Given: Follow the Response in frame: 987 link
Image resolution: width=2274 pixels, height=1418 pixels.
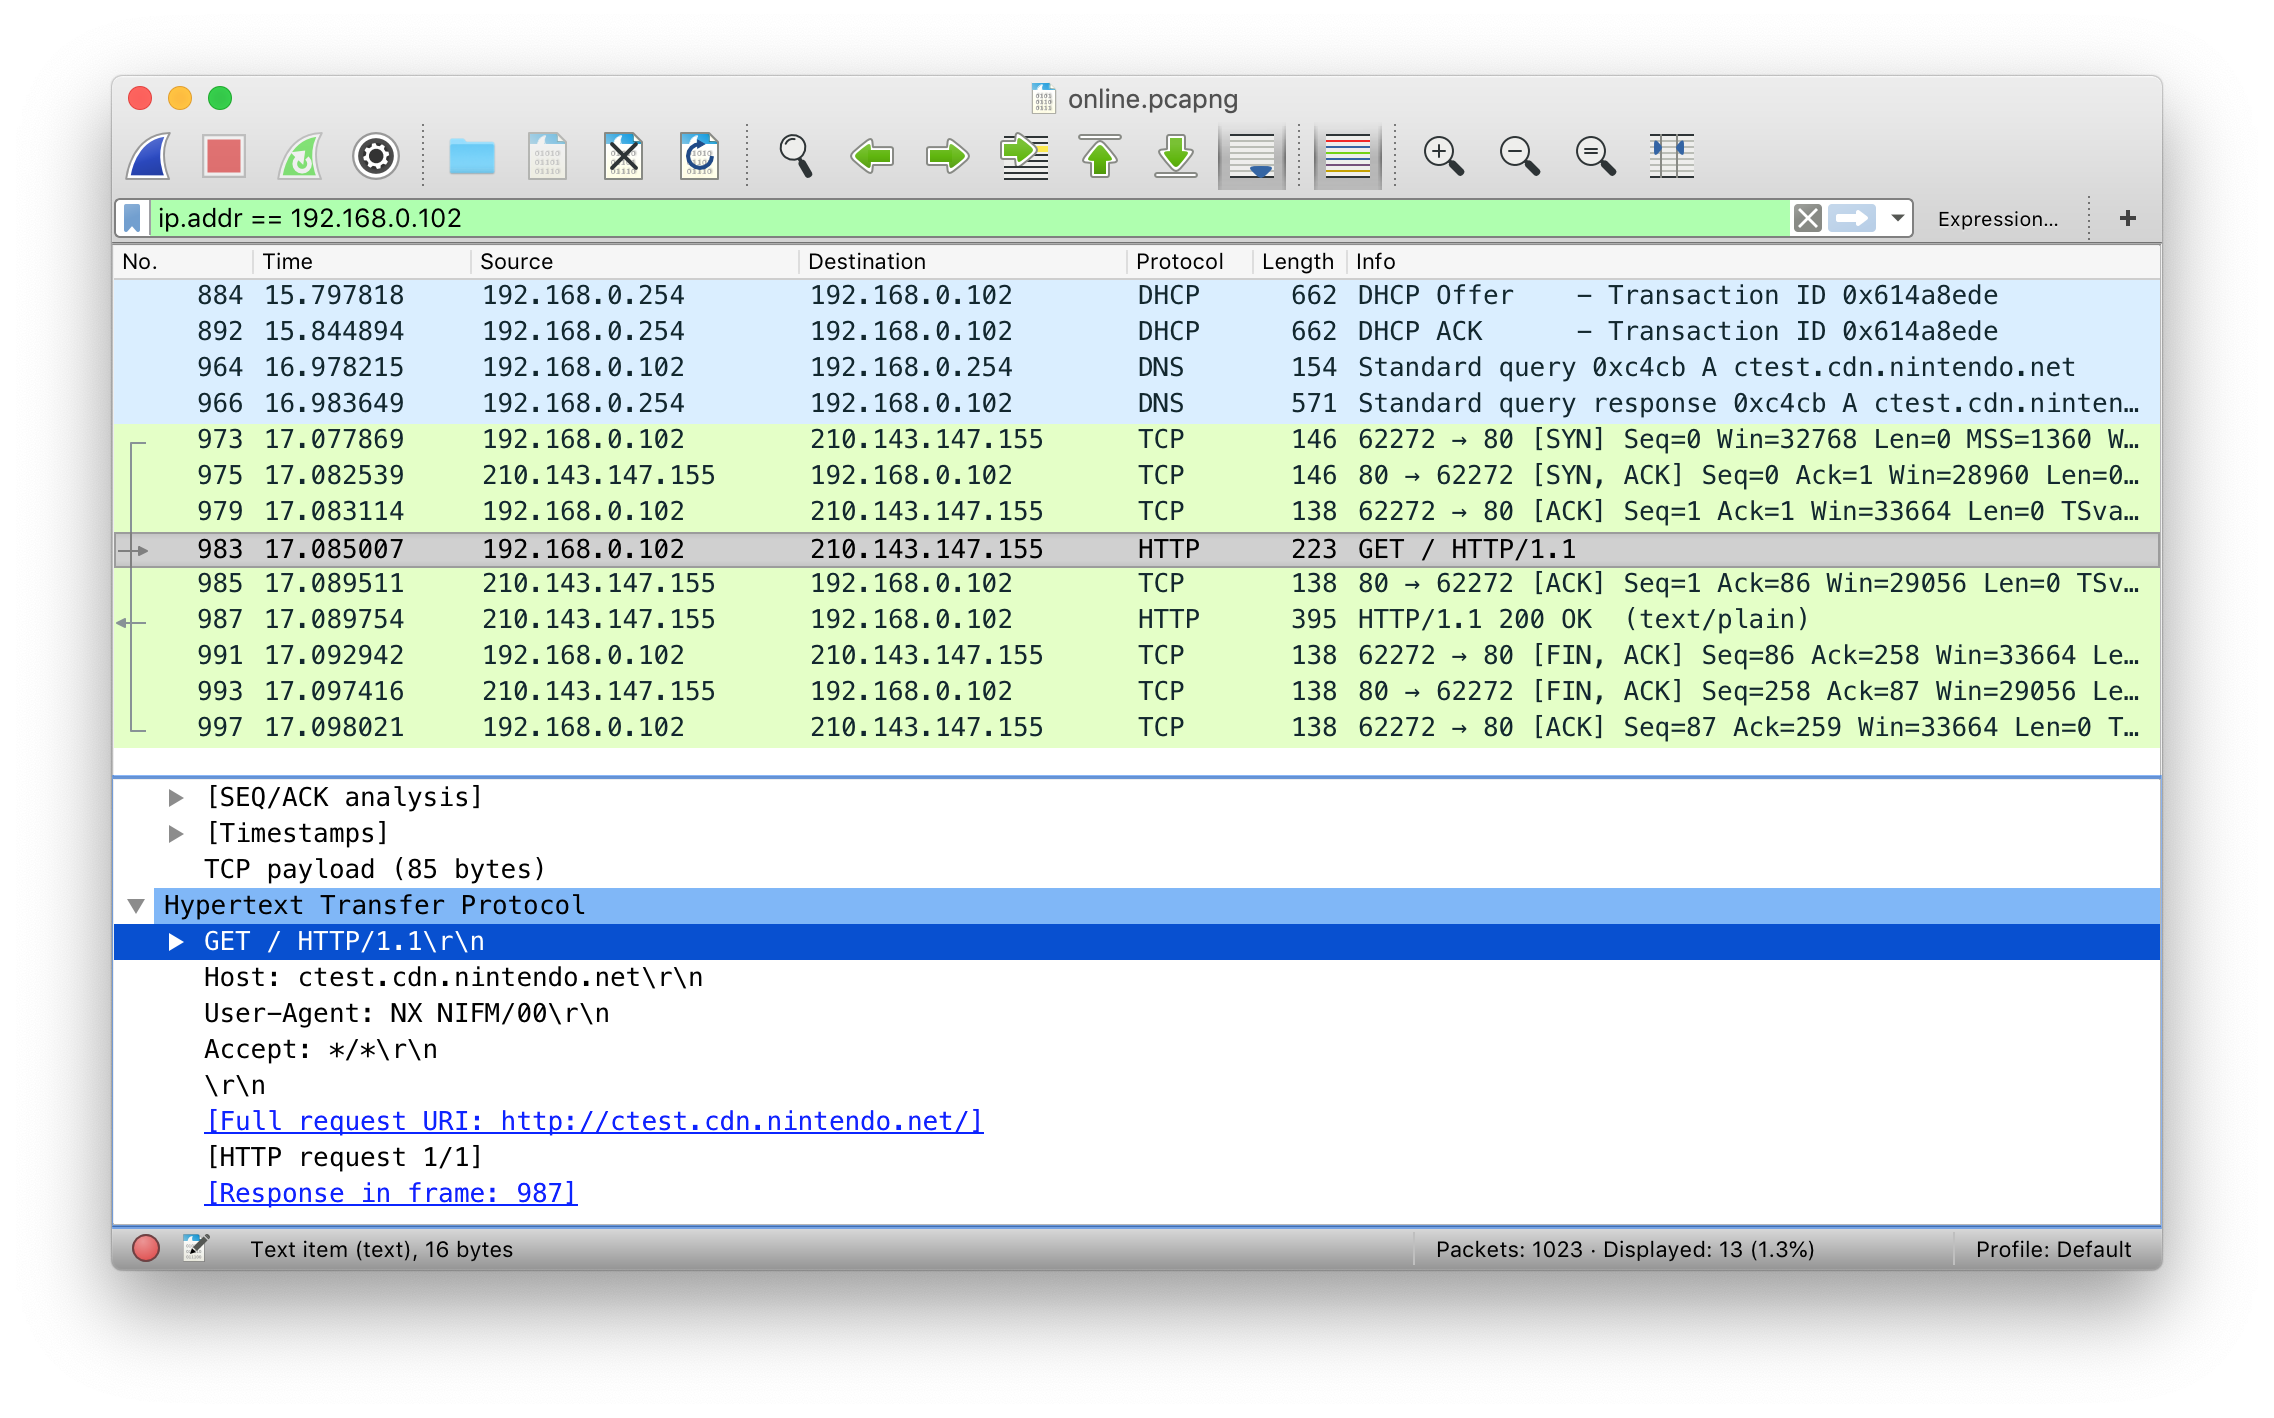Looking at the screenshot, I should pyautogui.click(x=391, y=1194).
